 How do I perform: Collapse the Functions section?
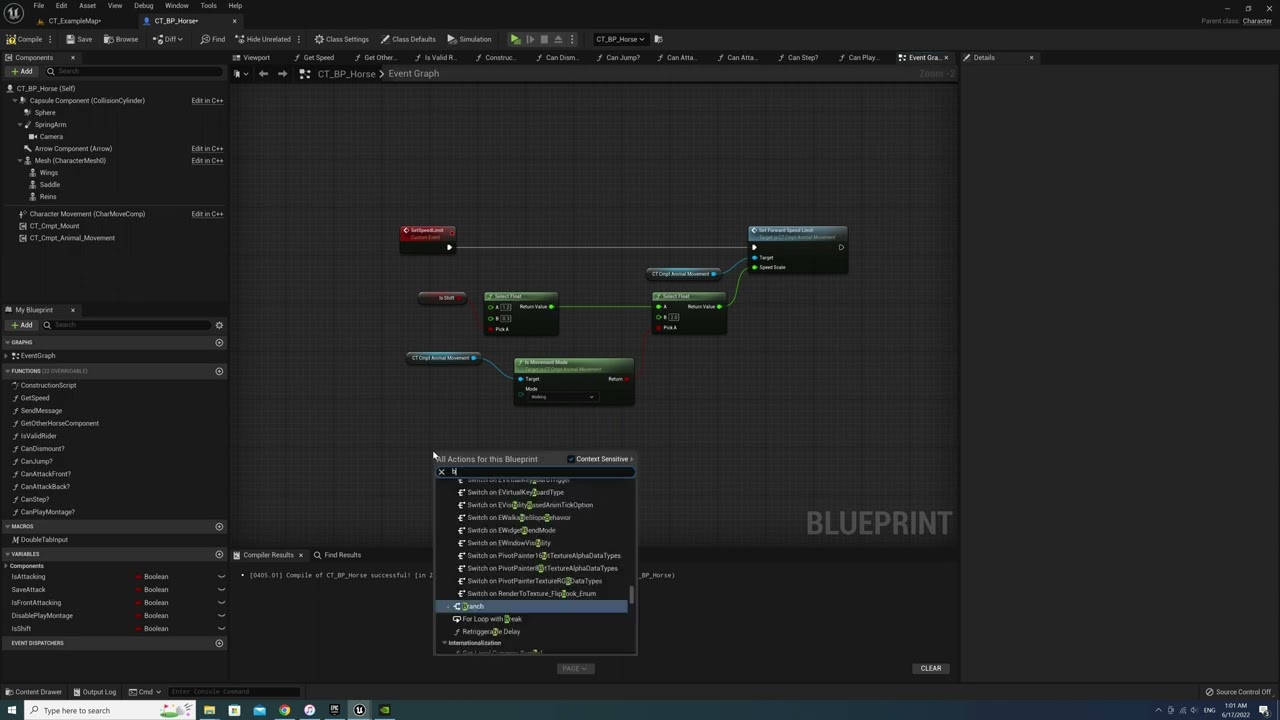(7, 371)
